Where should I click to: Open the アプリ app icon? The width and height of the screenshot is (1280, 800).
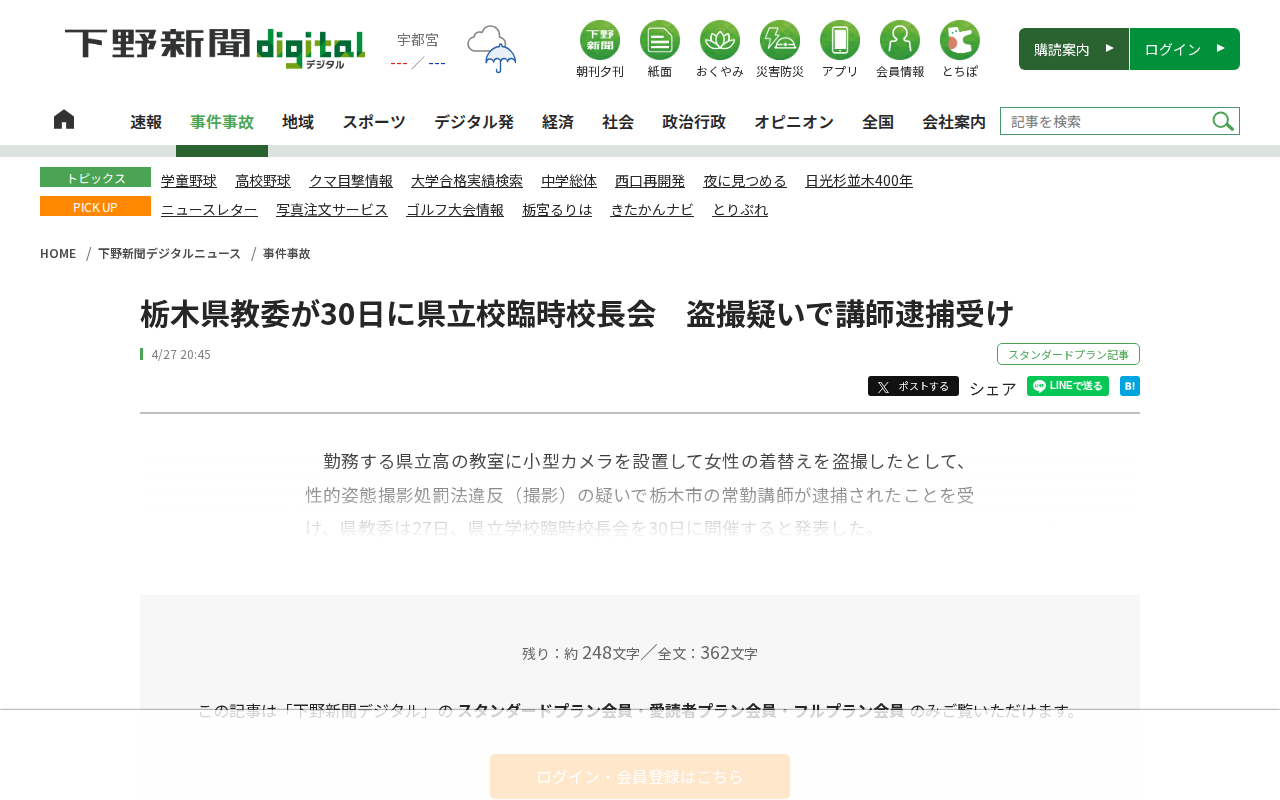pyautogui.click(x=840, y=49)
